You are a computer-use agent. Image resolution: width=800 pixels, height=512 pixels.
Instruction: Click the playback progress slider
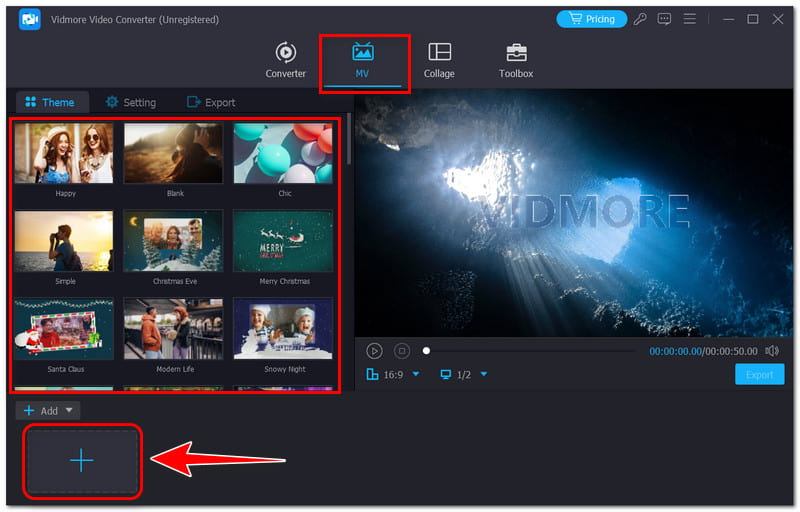pos(529,351)
